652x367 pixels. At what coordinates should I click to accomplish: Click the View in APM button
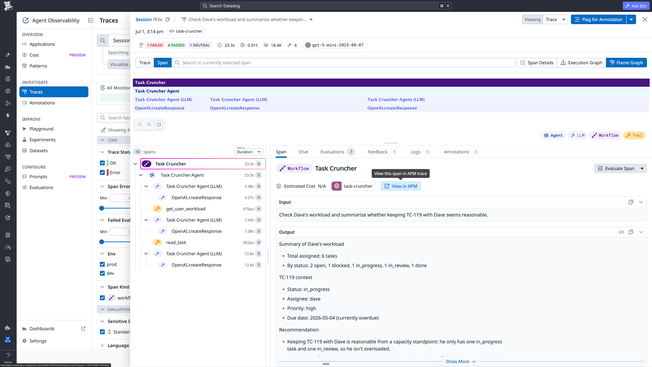(x=400, y=186)
